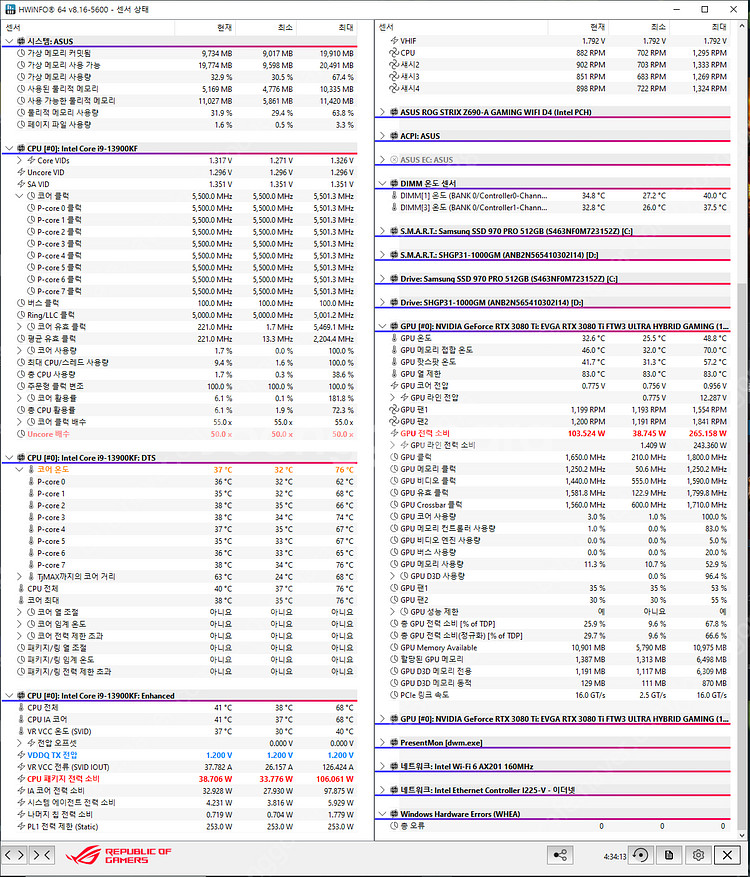Collapse the 시스템: ASUS sensor group
This screenshot has width=750, height=877.
tap(9, 41)
